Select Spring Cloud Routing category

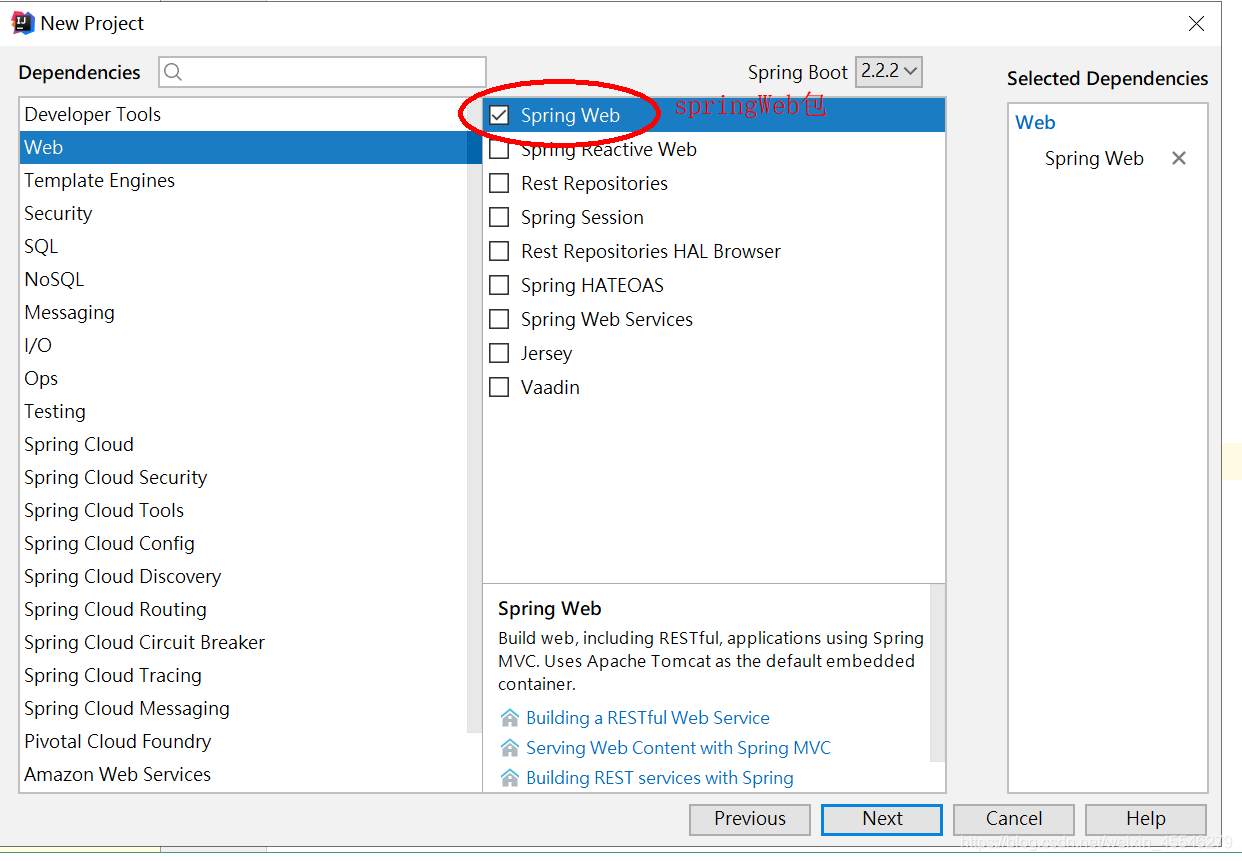click(x=244, y=609)
